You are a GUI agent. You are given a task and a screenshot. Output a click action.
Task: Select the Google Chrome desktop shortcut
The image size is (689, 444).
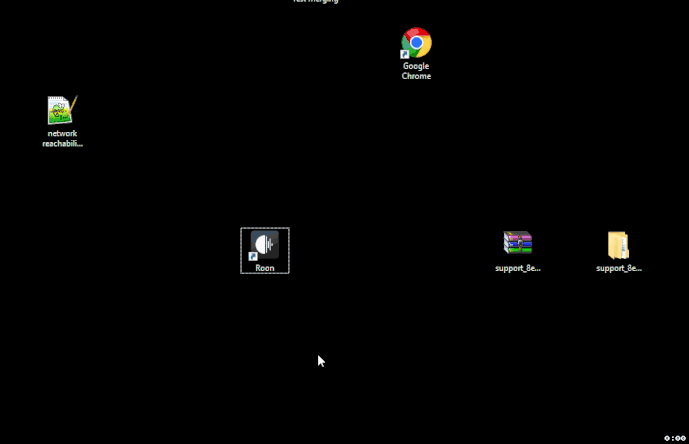click(416, 43)
